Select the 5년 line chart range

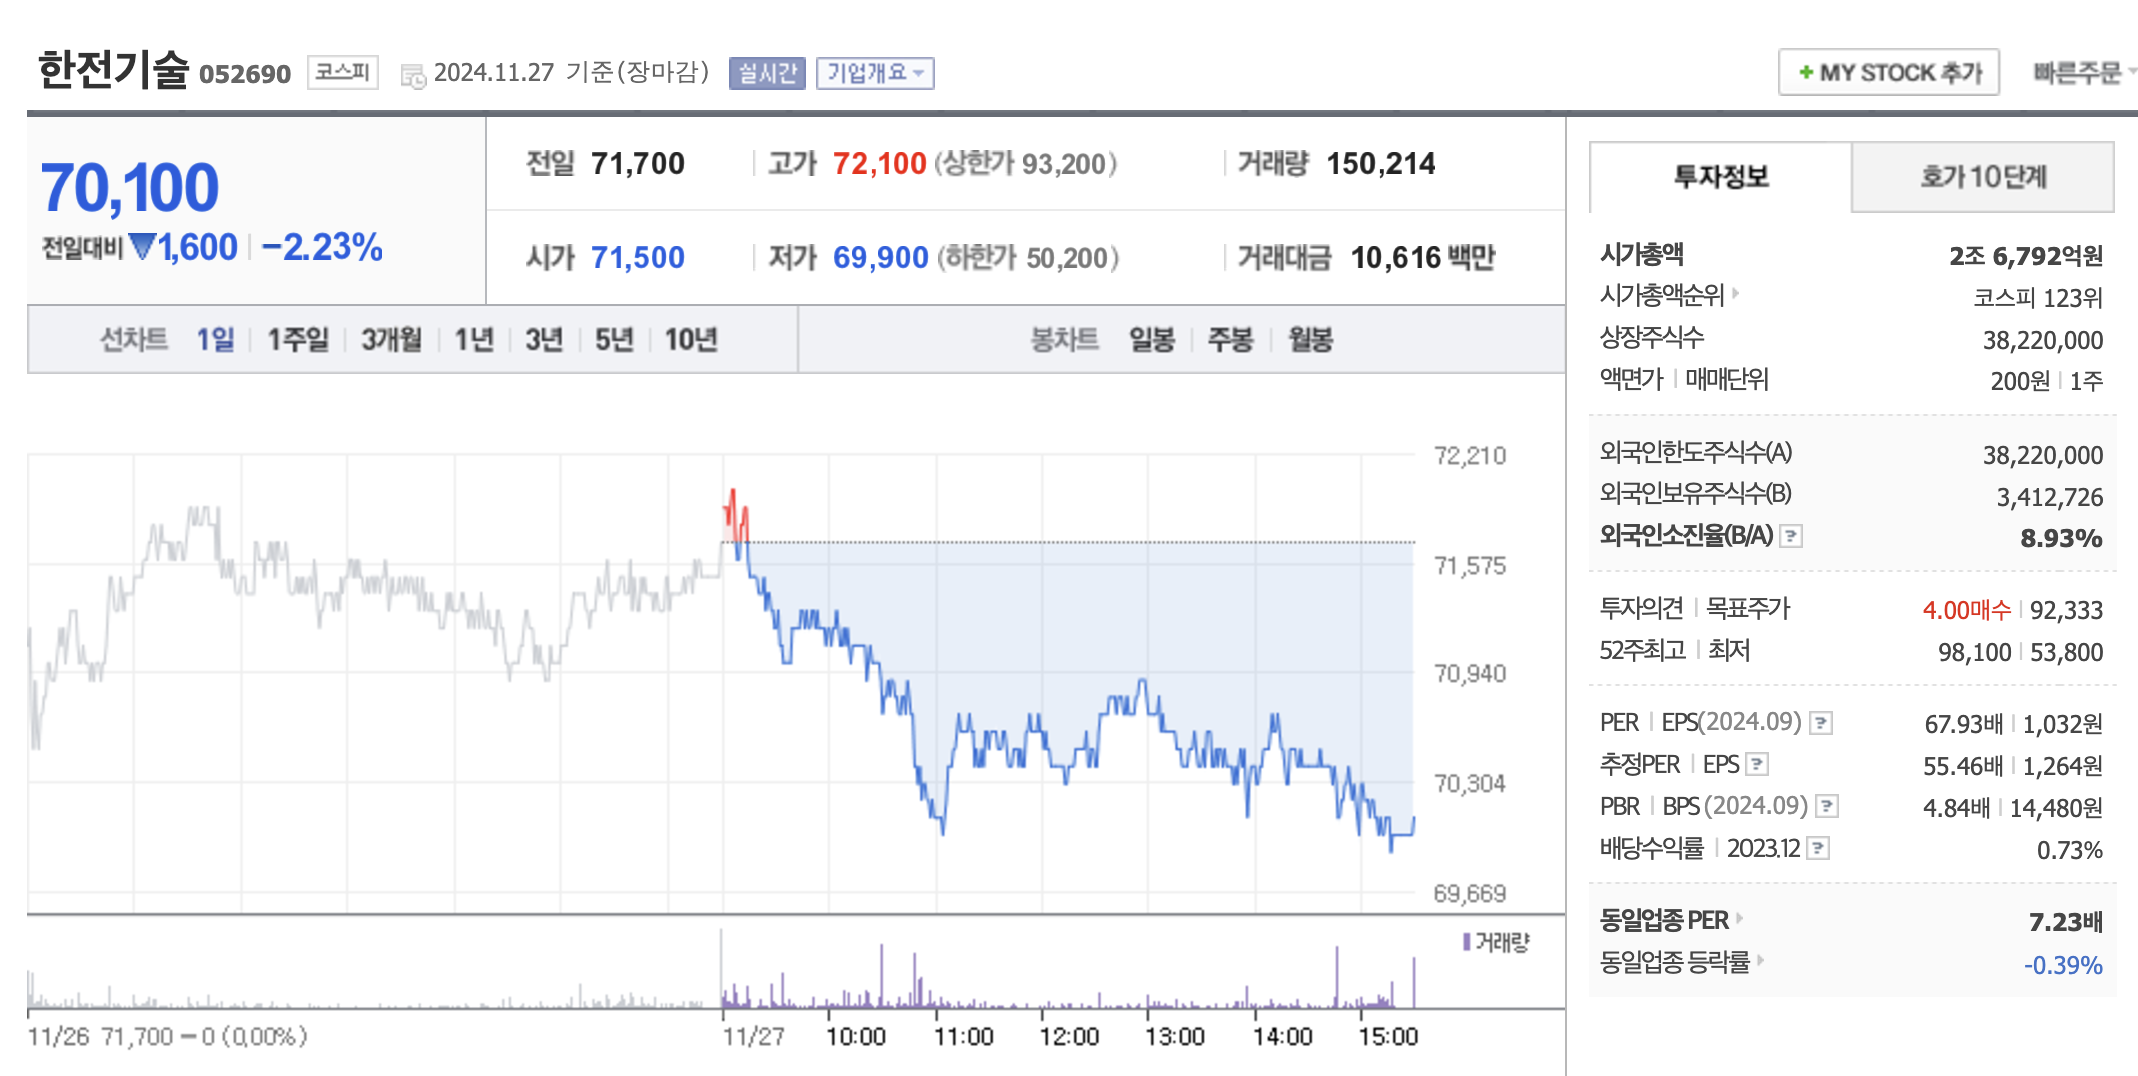[614, 340]
